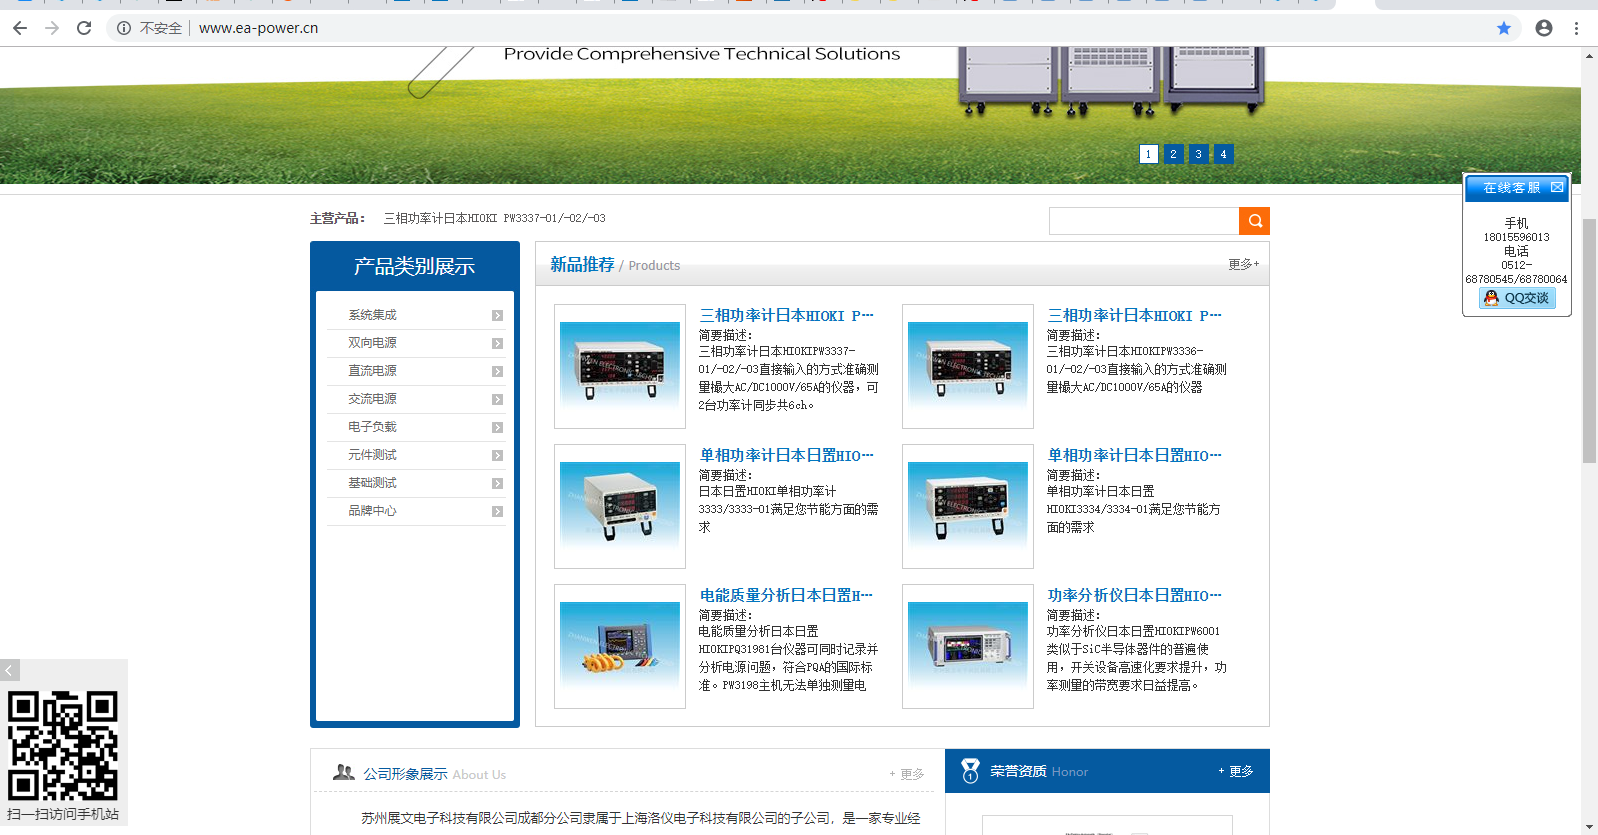Select banner slide 1

[x=1149, y=154]
